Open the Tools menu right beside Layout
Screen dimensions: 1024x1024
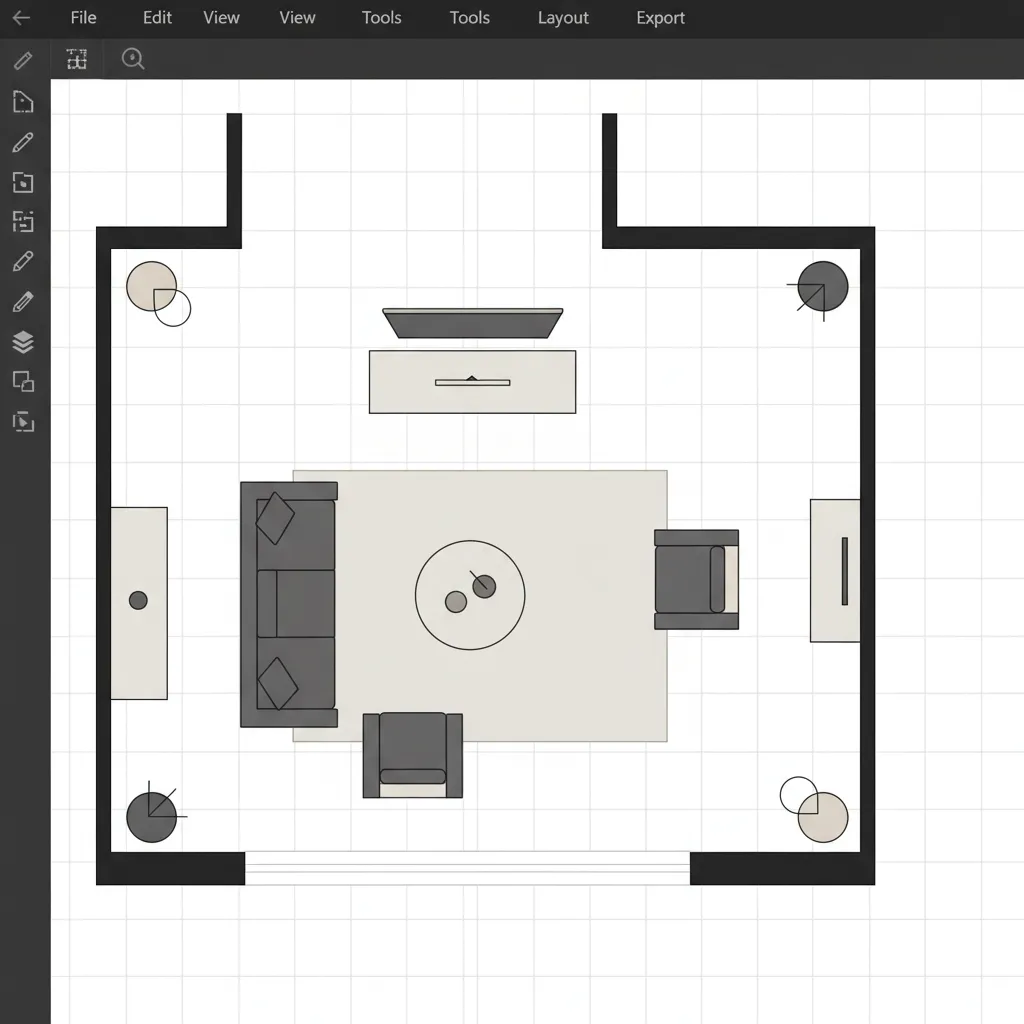point(470,18)
